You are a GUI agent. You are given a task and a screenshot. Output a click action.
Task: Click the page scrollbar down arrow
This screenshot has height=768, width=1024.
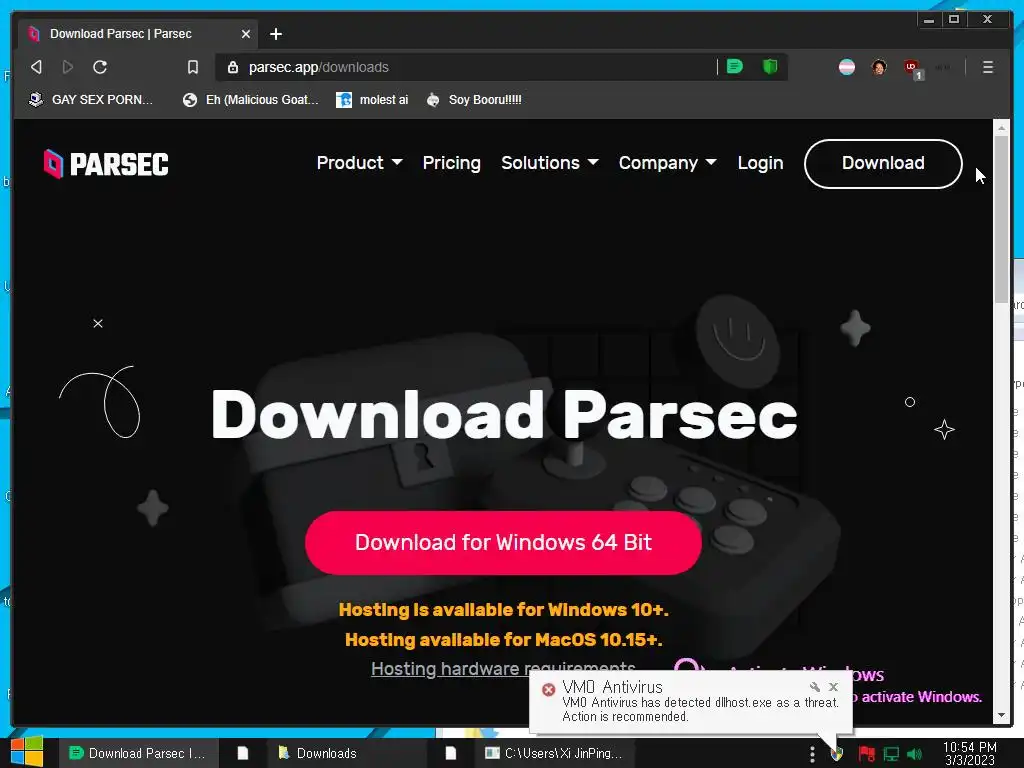(1002, 716)
